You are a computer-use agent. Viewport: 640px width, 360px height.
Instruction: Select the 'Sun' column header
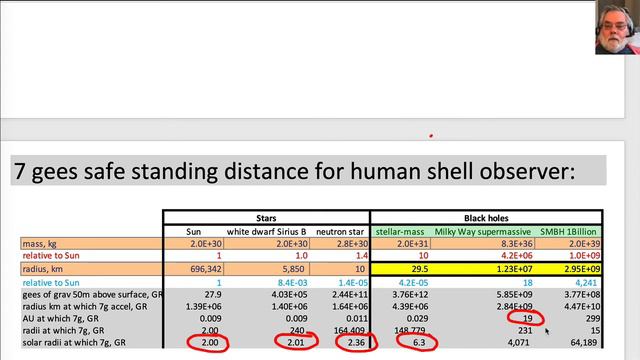tap(193, 232)
